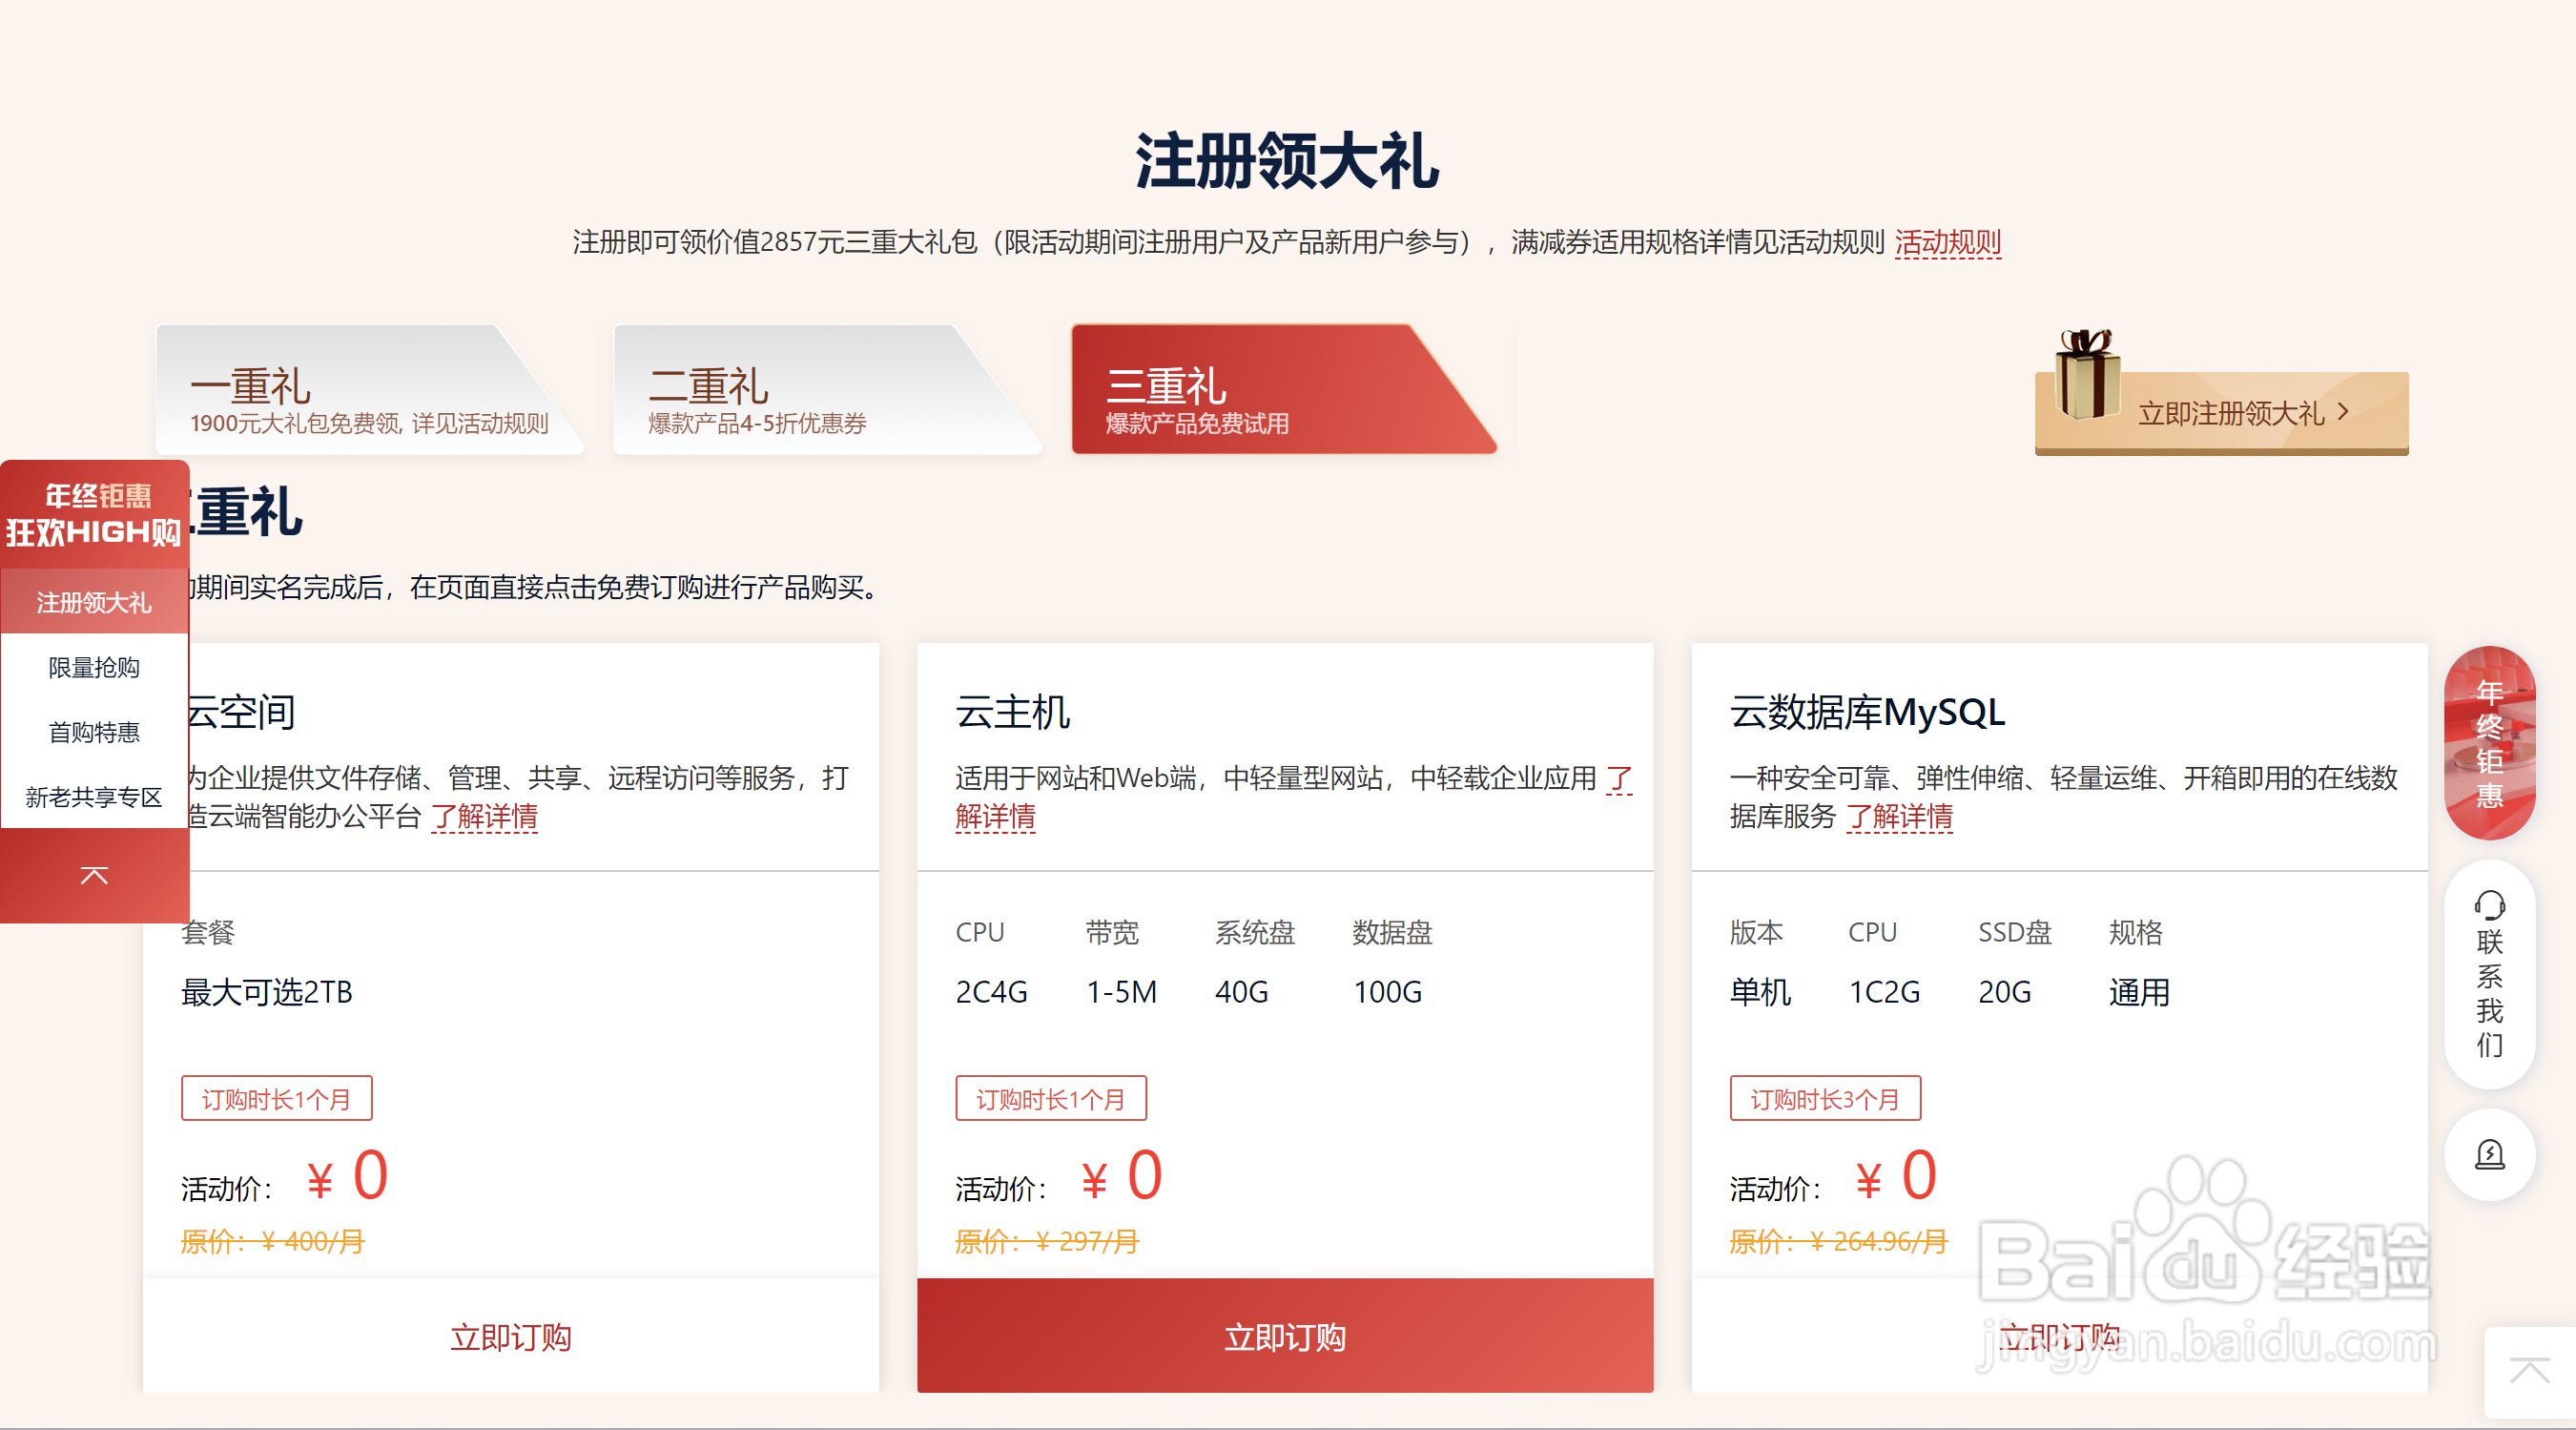Select 限量抢购 in left sidebar menu
This screenshot has width=2576, height=1430.
[x=94, y=667]
